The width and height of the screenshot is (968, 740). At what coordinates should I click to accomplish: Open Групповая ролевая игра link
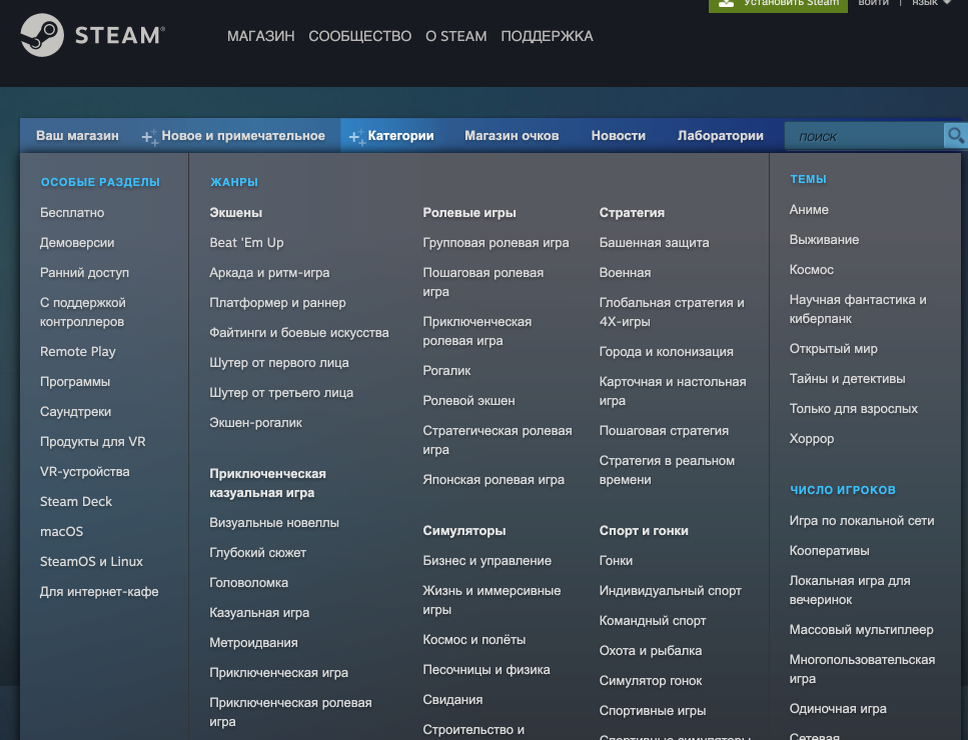click(x=496, y=243)
